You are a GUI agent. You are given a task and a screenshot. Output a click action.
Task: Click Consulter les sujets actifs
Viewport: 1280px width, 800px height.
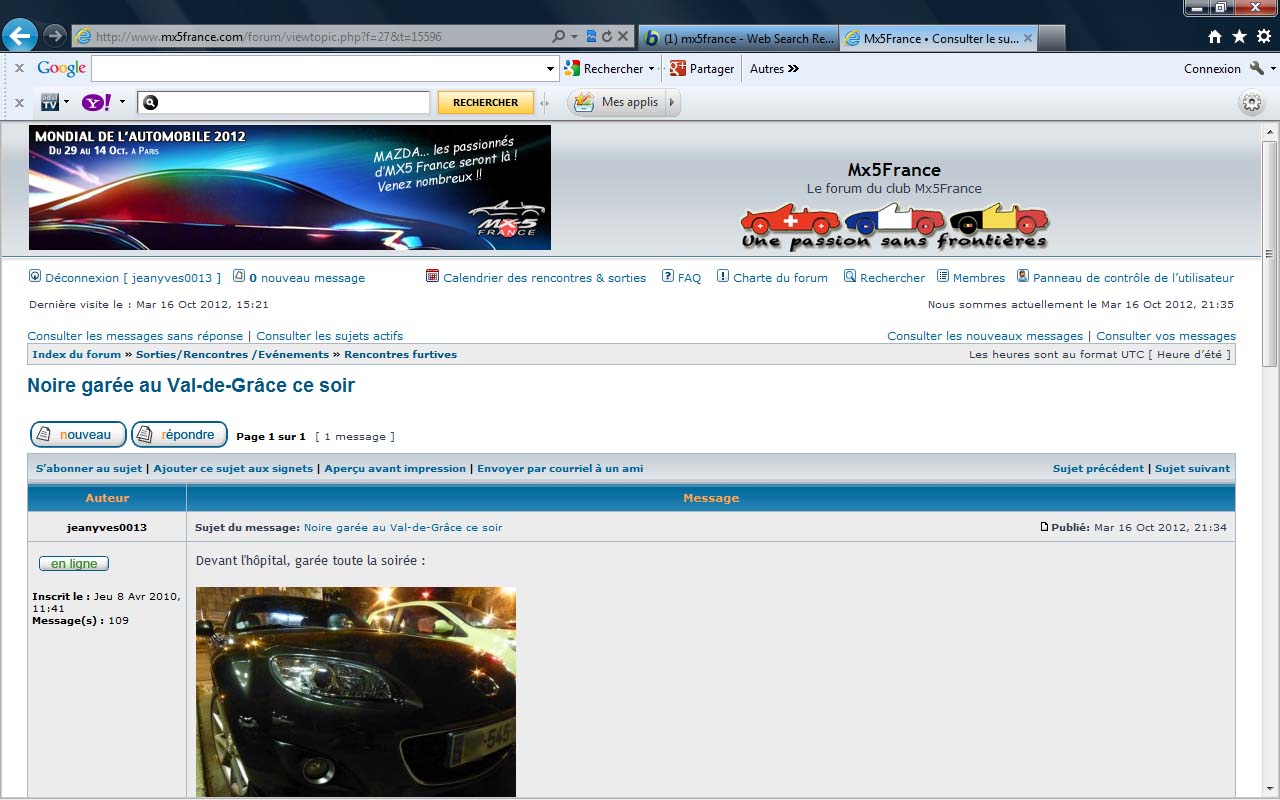(330, 336)
